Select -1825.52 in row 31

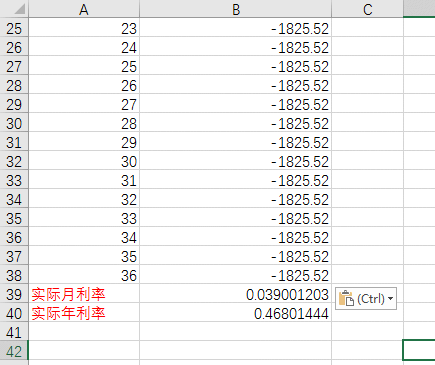[x=236, y=142]
